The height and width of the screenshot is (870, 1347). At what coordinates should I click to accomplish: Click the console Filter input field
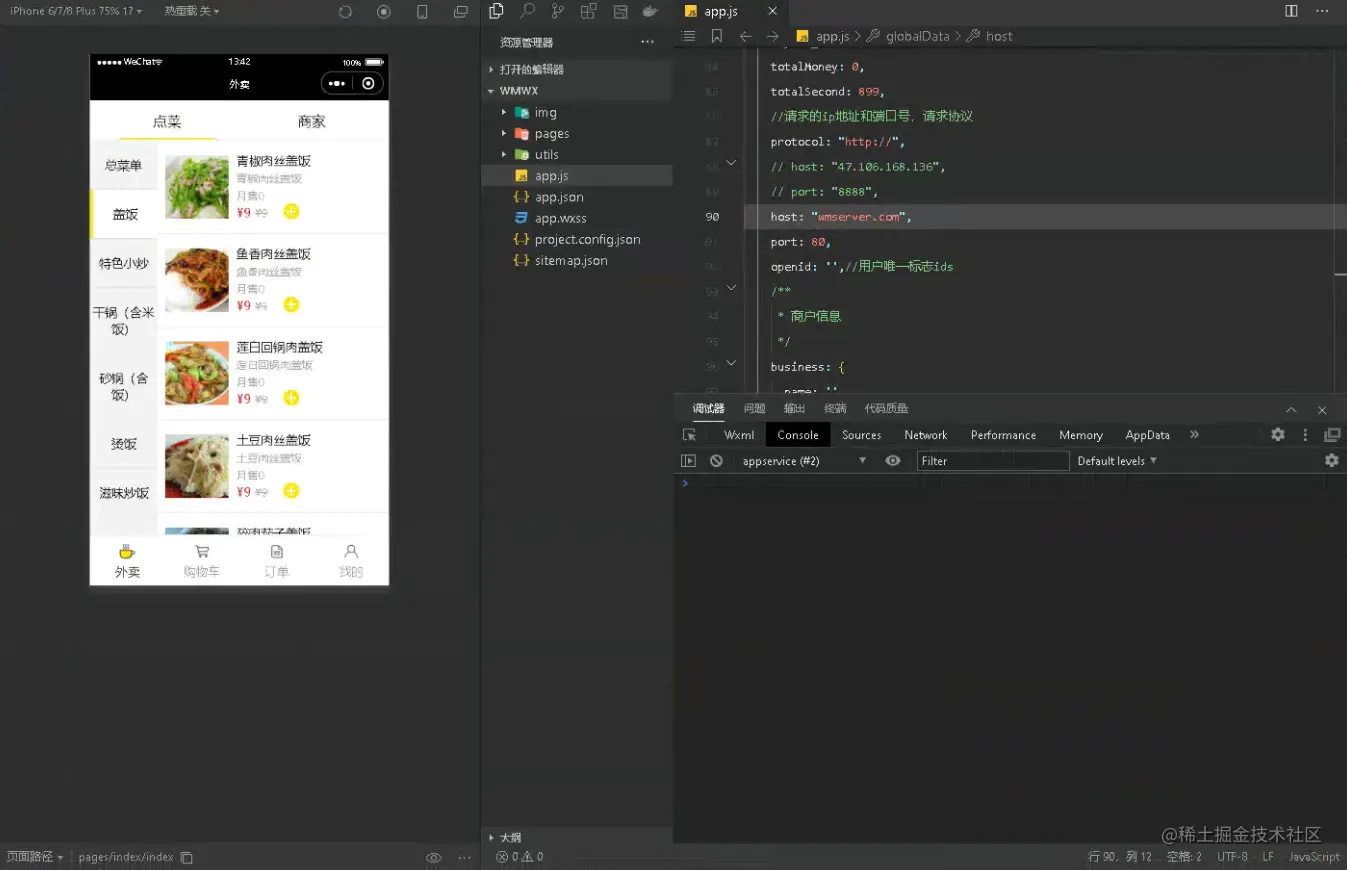pos(993,461)
